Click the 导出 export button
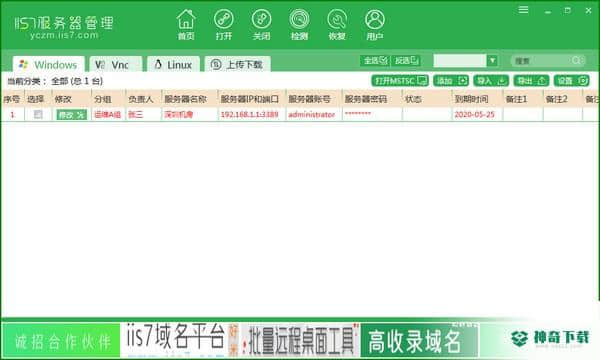 531,81
